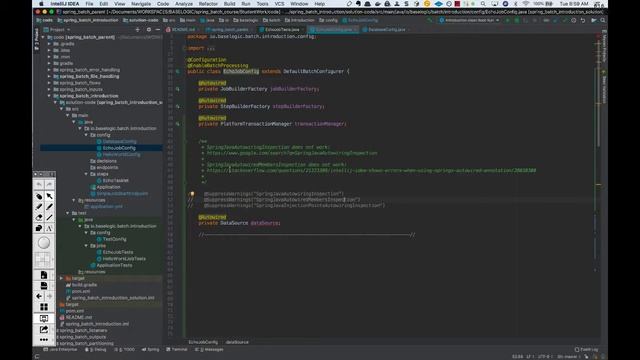This screenshot has width=640, height=360.
Task: Open the three-dots more options in the annotation palette
Action: (x=44, y=340)
